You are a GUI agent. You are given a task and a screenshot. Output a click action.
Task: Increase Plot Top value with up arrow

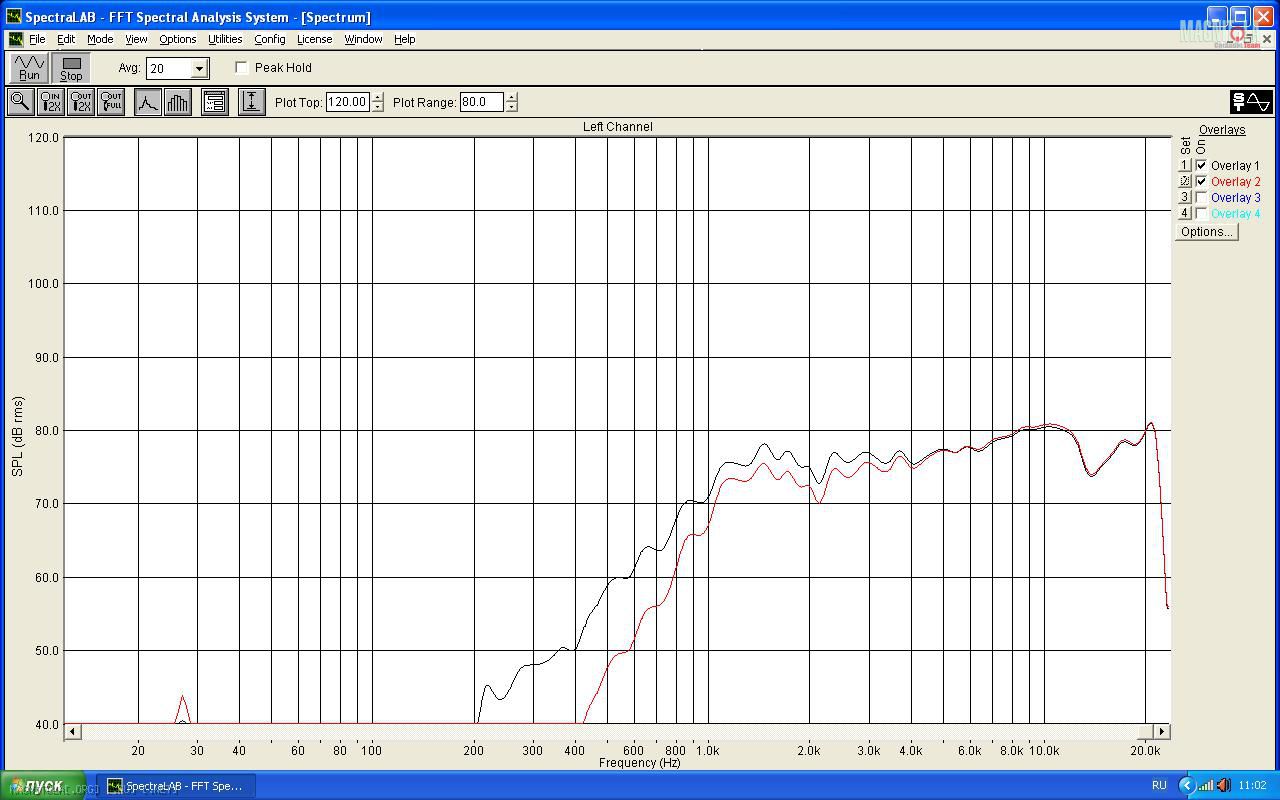(377, 97)
